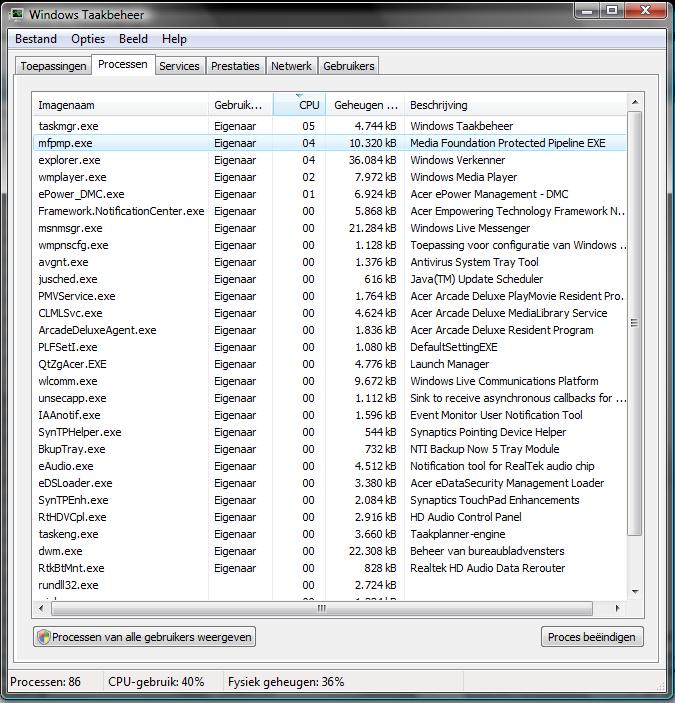
Task: Select the eDSLoader.exe process row
Action: coord(329,483)
